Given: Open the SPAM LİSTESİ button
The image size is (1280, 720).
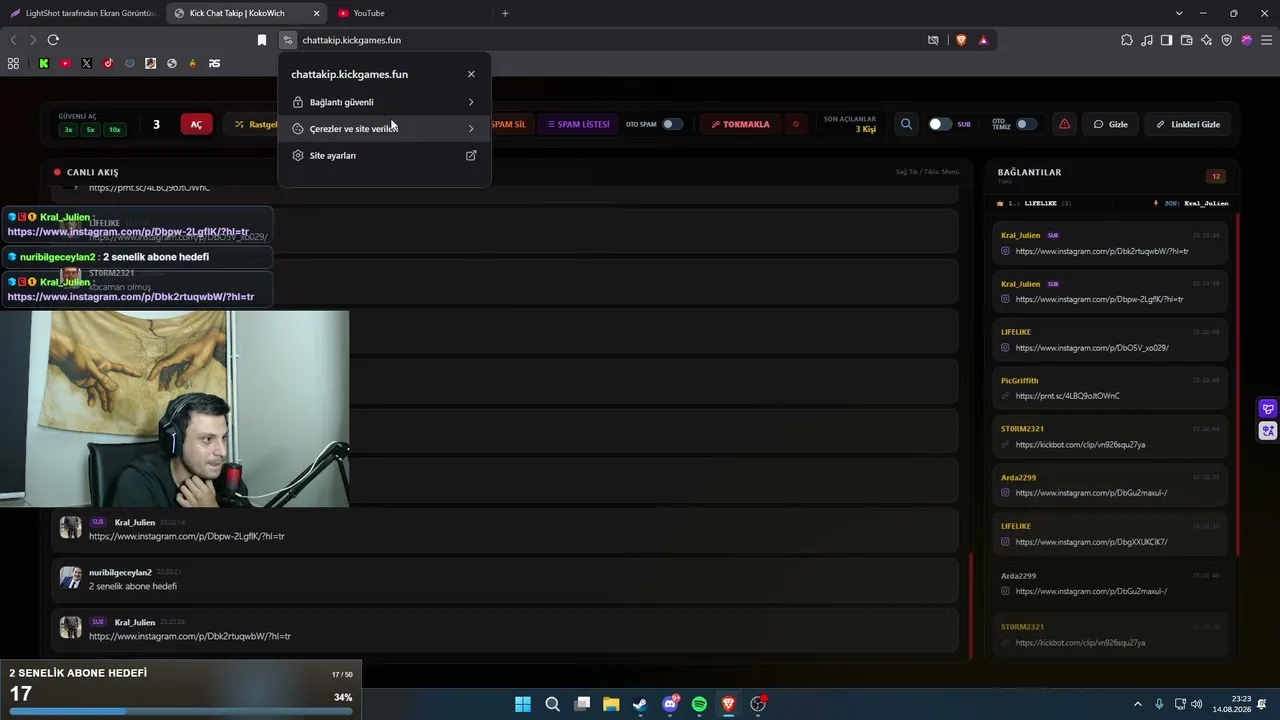Looking at the screenshot, I should [x=578, y=124].
